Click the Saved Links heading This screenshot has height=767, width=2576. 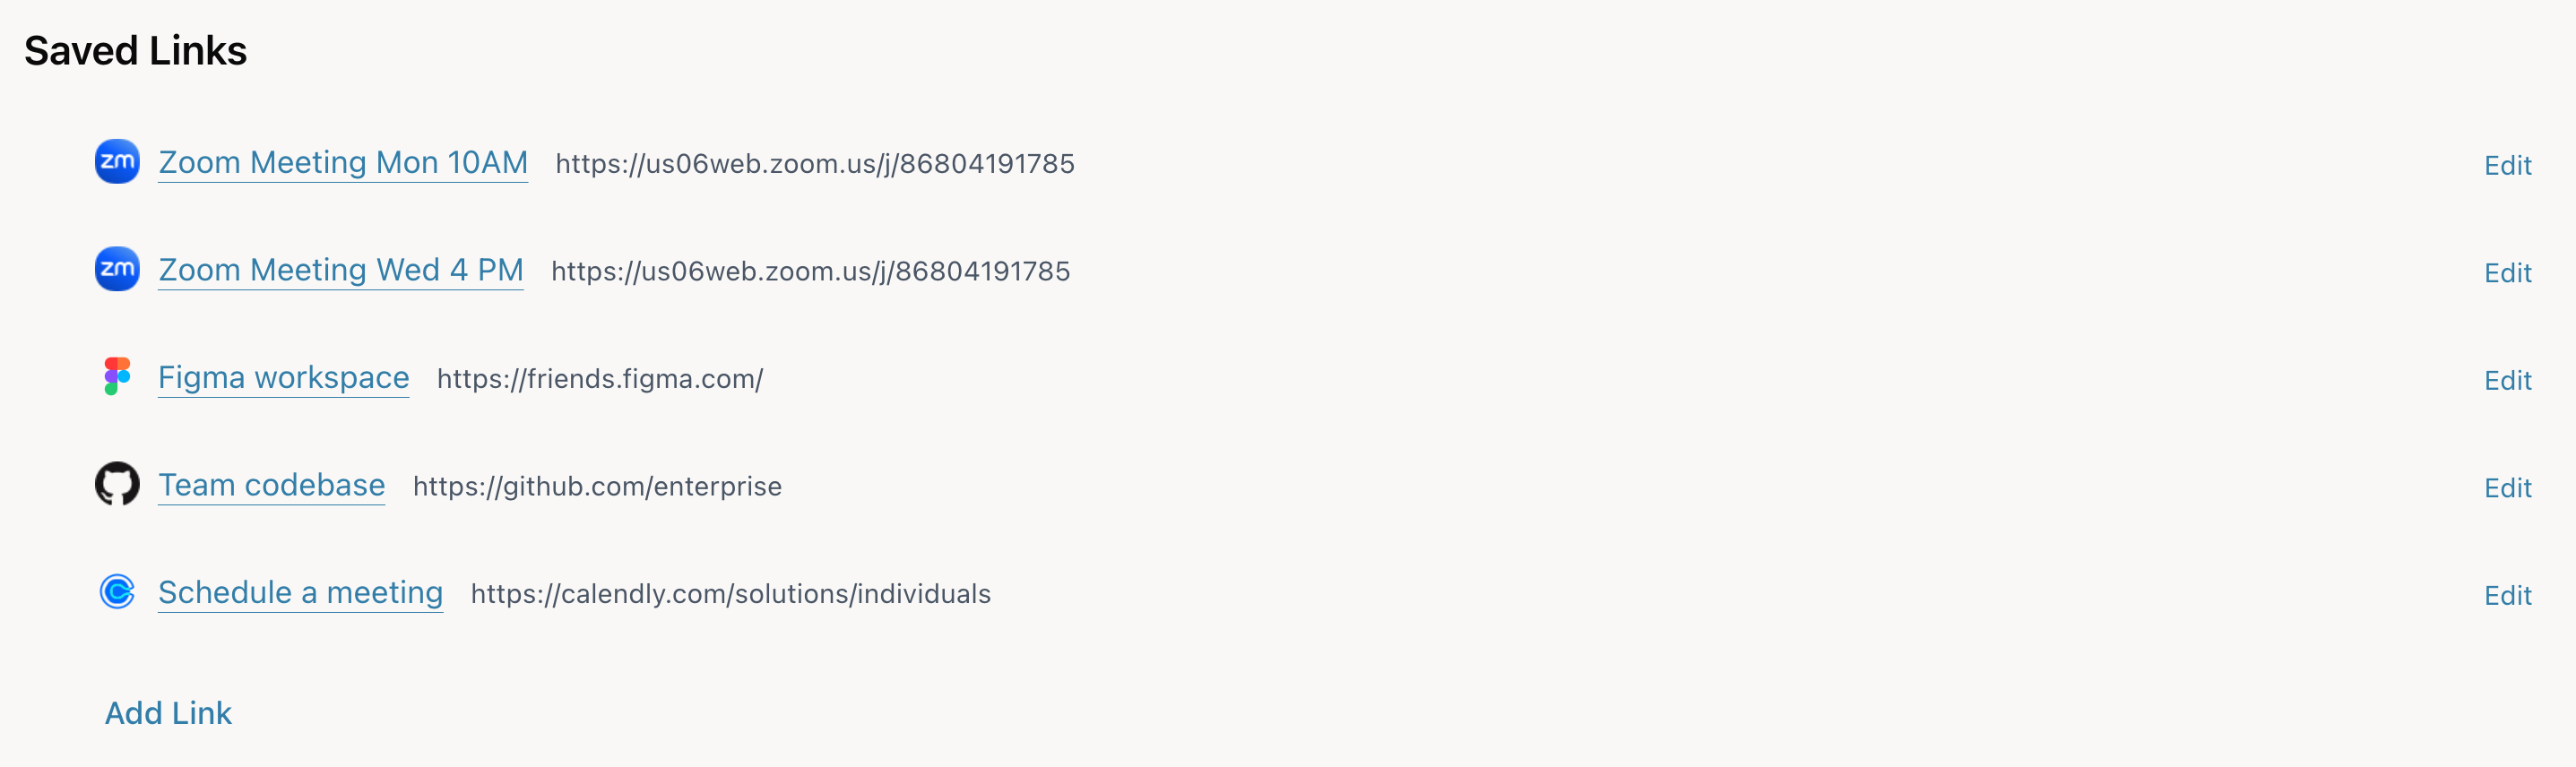point(135,51)
